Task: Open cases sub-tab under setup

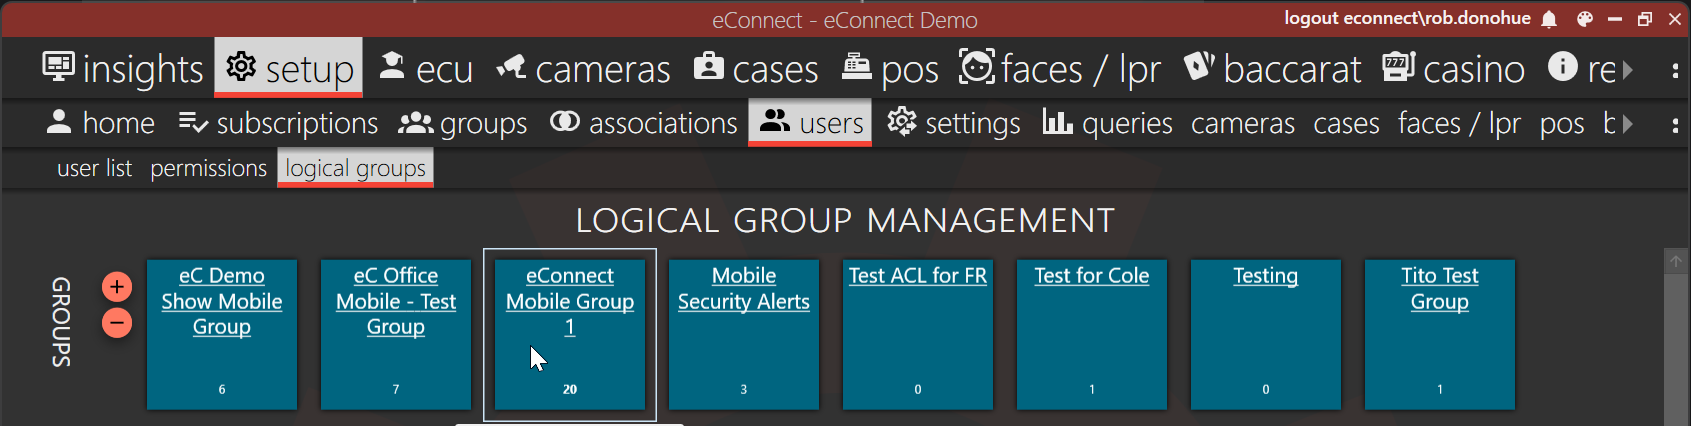Action: 1346,123
